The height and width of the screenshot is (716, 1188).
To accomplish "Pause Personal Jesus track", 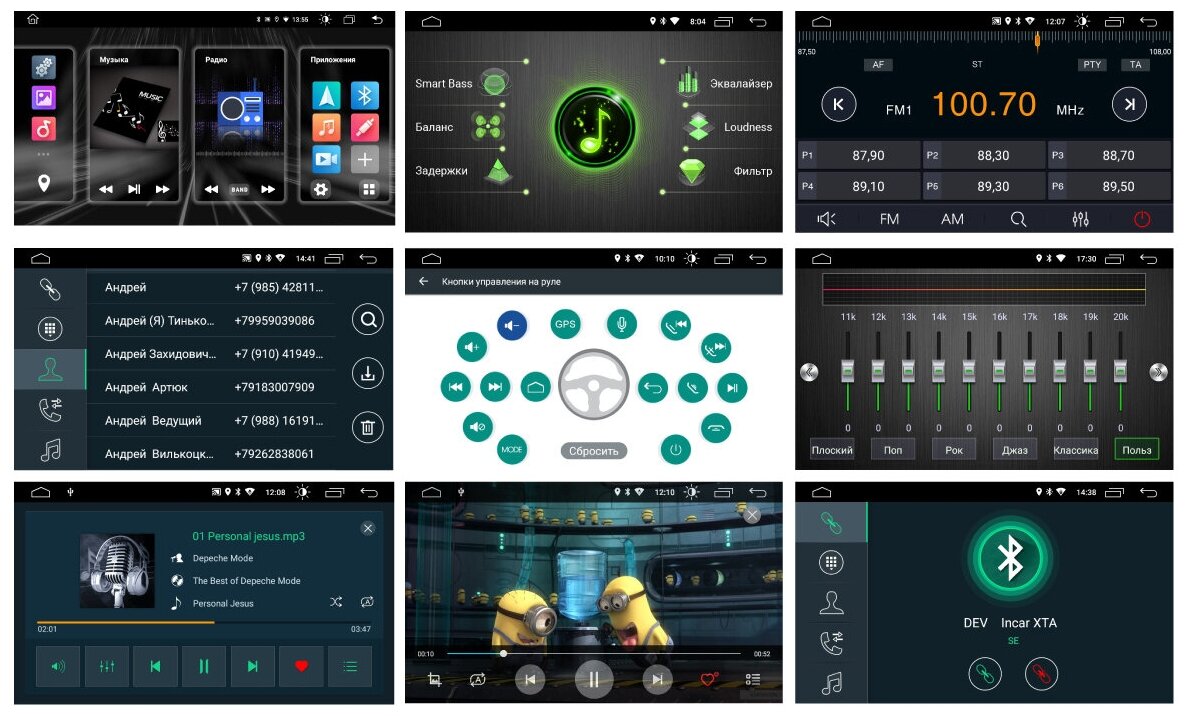I will [x=204, y=666].
